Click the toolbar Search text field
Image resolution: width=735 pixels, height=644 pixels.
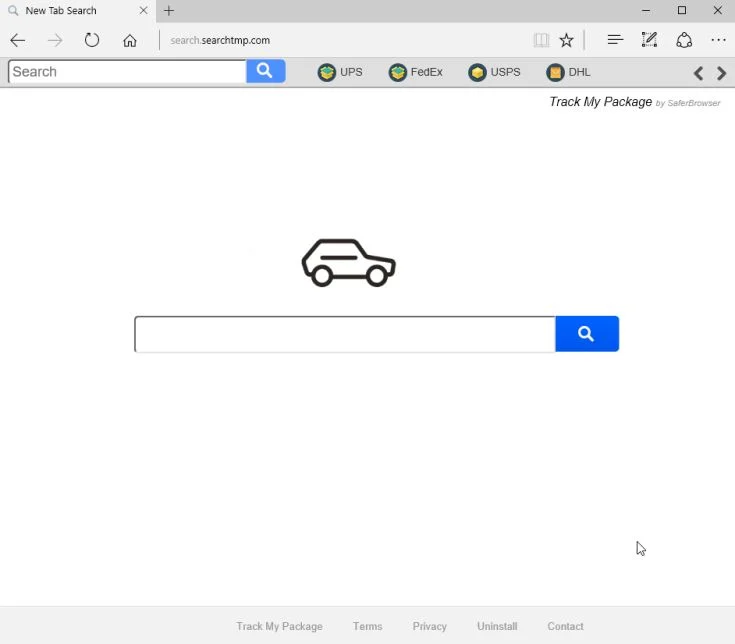(x=127, y=72)
